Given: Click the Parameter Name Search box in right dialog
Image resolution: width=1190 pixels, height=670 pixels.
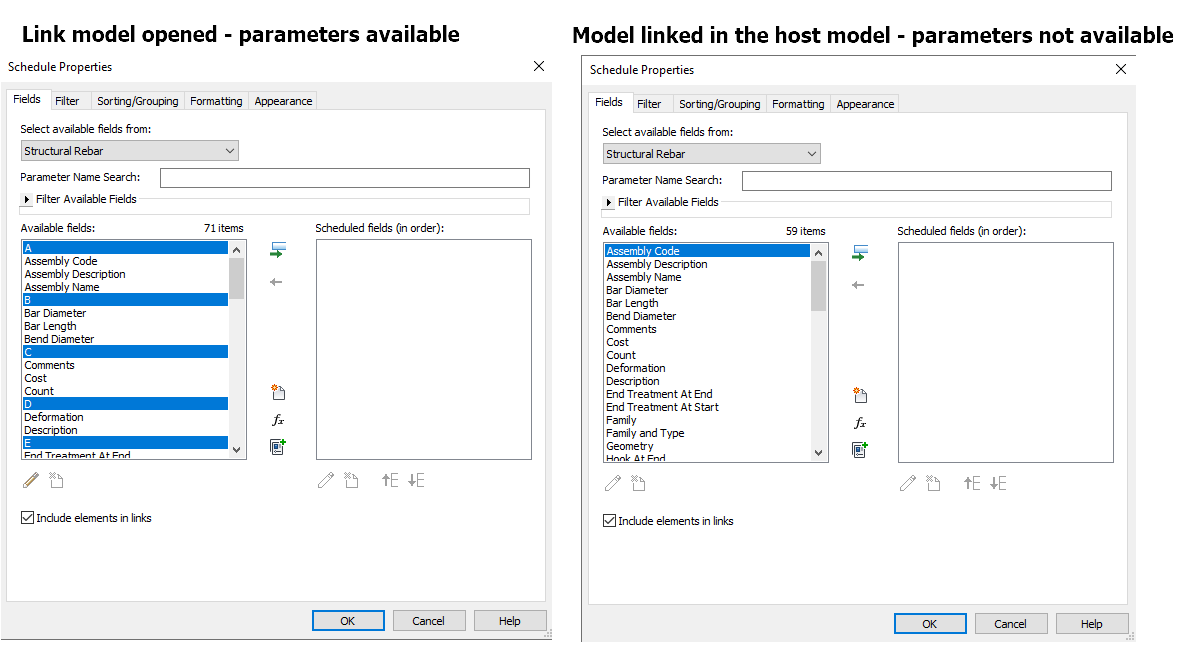Looking at the screenshot, I should coord(926,181).
